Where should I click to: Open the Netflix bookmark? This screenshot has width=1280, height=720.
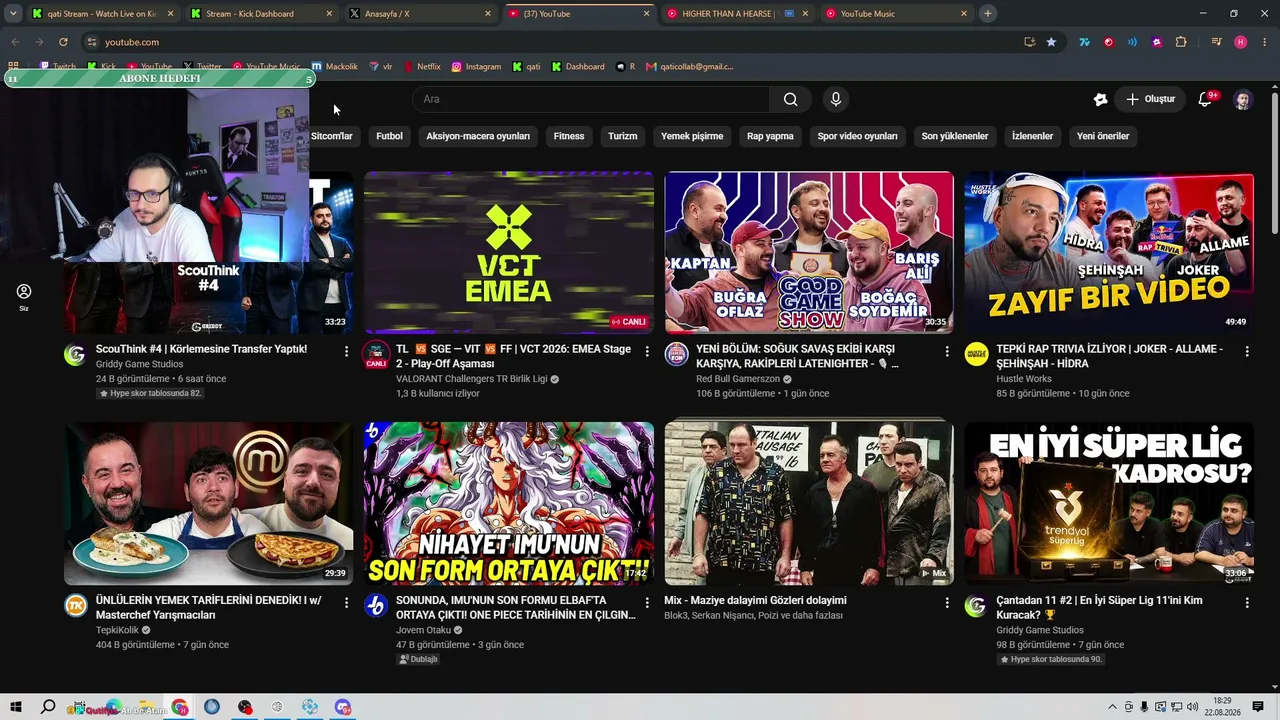click(422, 67)
